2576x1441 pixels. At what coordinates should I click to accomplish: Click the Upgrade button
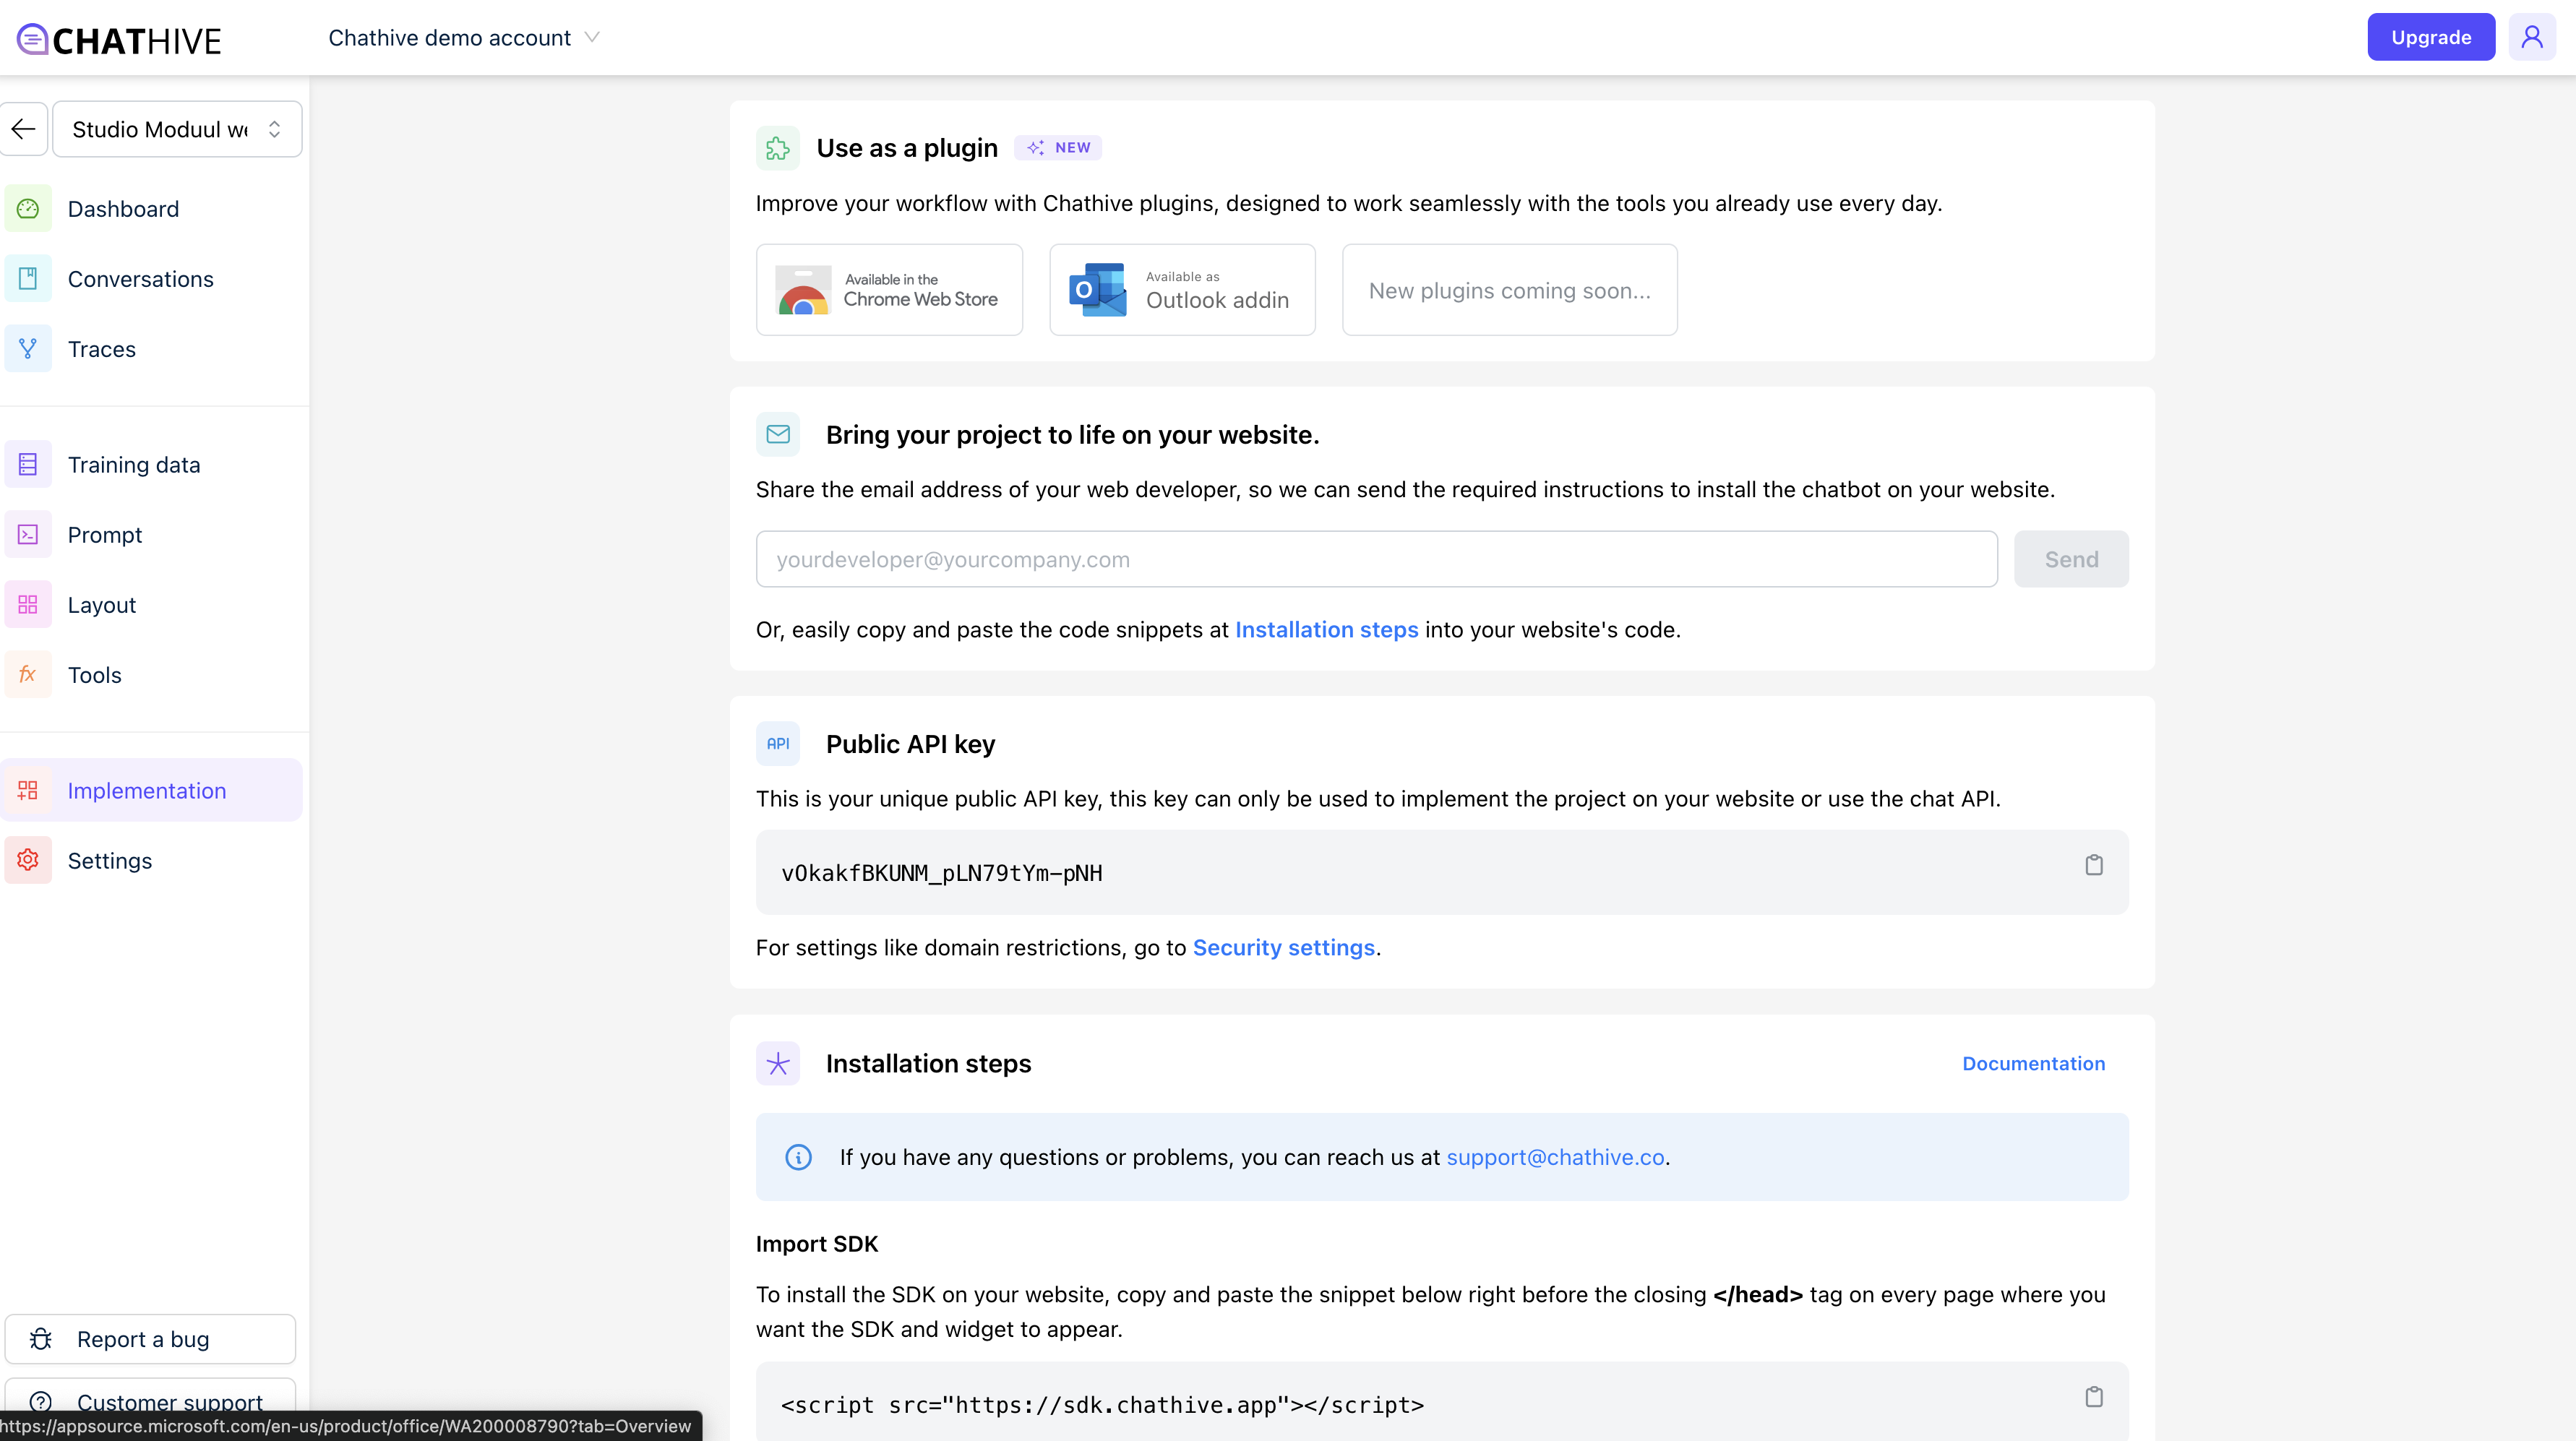click(2430, 37)
